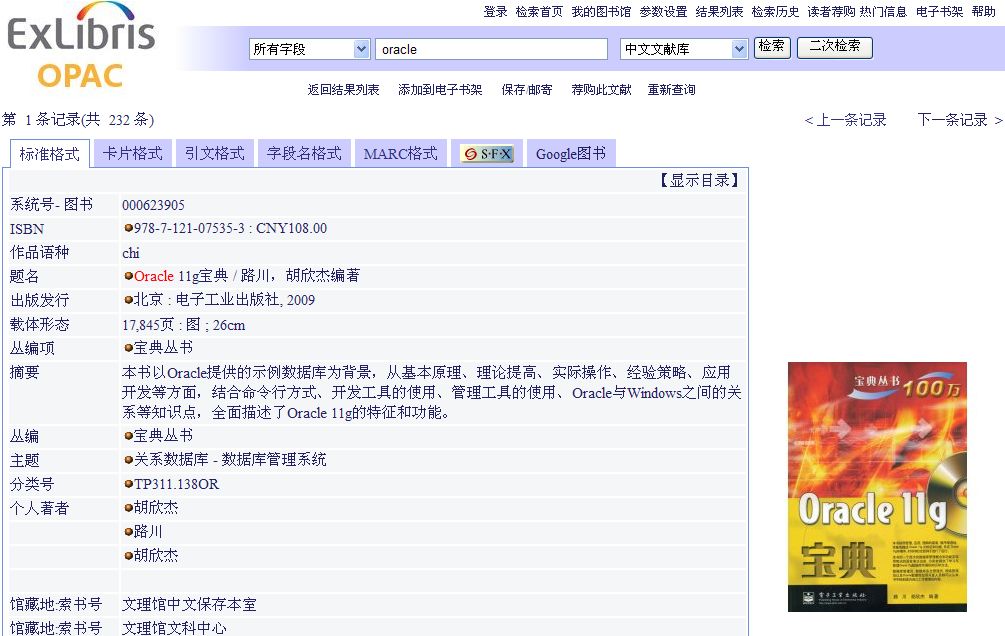Click 【显示目录】 to show contents
This screenshot has width=1005, height=636.
click(699, 180)
